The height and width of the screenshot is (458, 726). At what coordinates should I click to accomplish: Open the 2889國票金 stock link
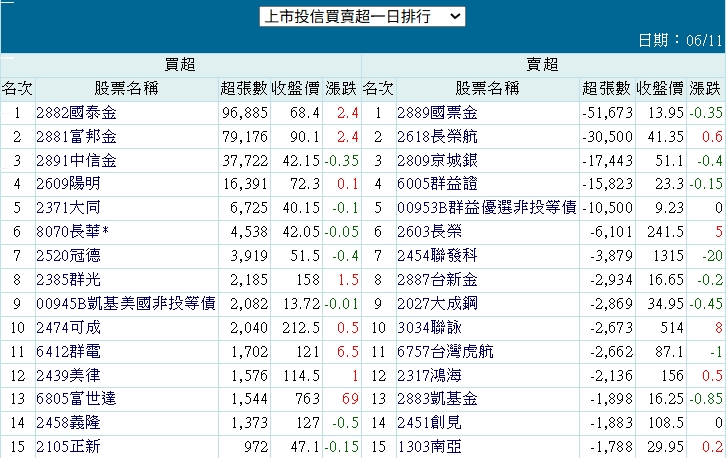coord(437,113)
